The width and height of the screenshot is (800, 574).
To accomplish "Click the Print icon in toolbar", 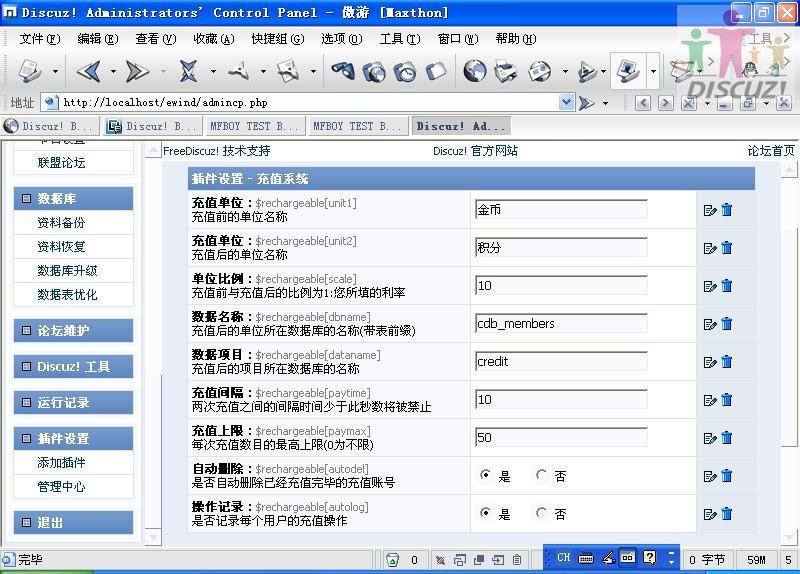I will 506,70.
